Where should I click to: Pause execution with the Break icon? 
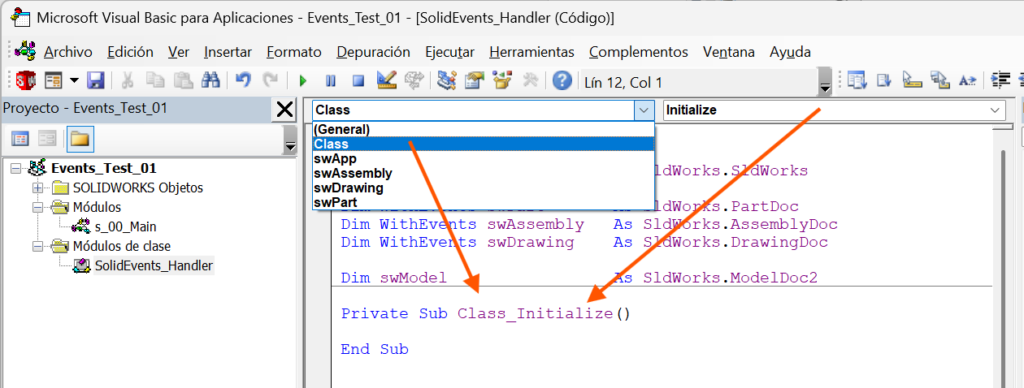pyautogui.click(x=330, y=81)
